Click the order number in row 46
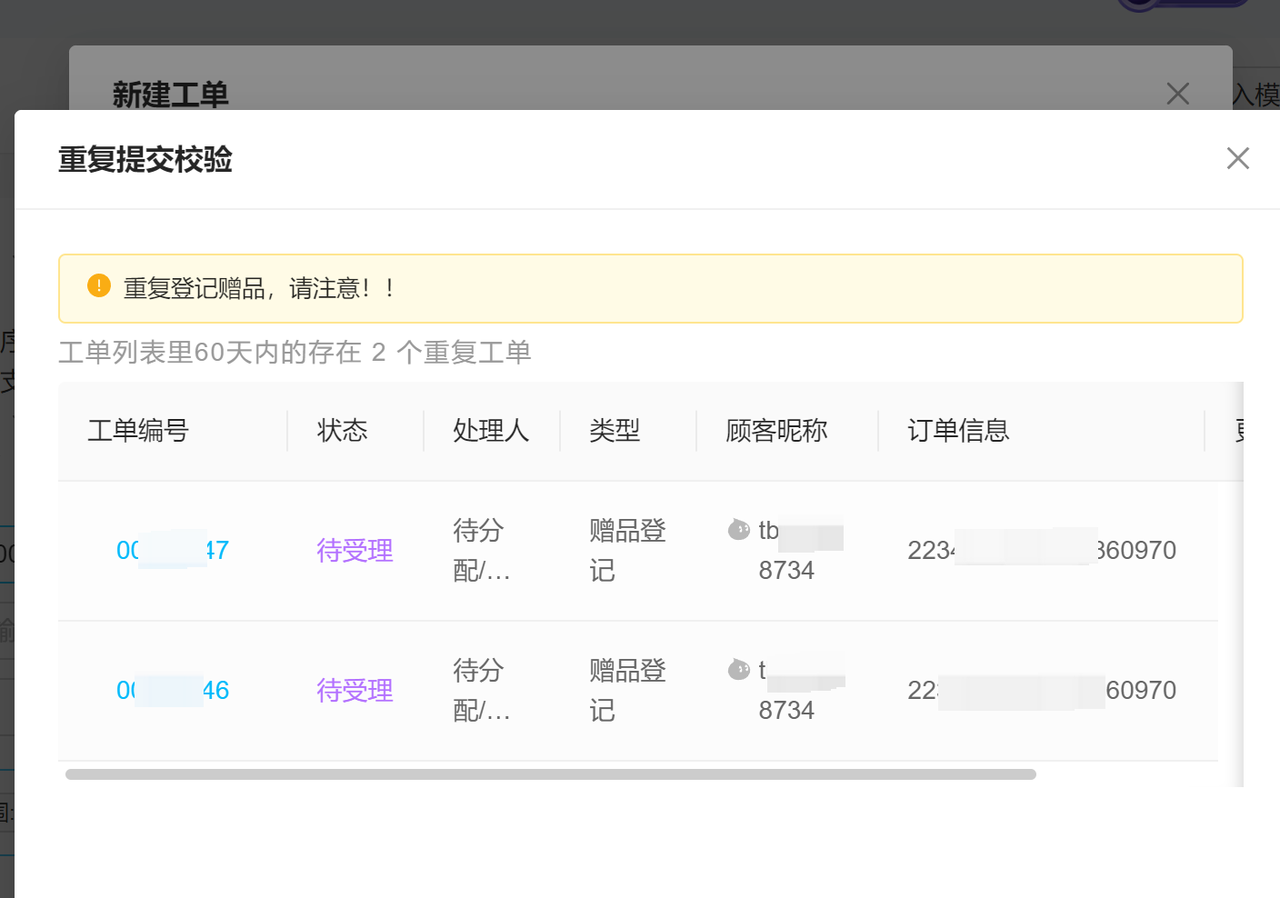This screenshot has width=1280, height=898. tap(1042, 690)
